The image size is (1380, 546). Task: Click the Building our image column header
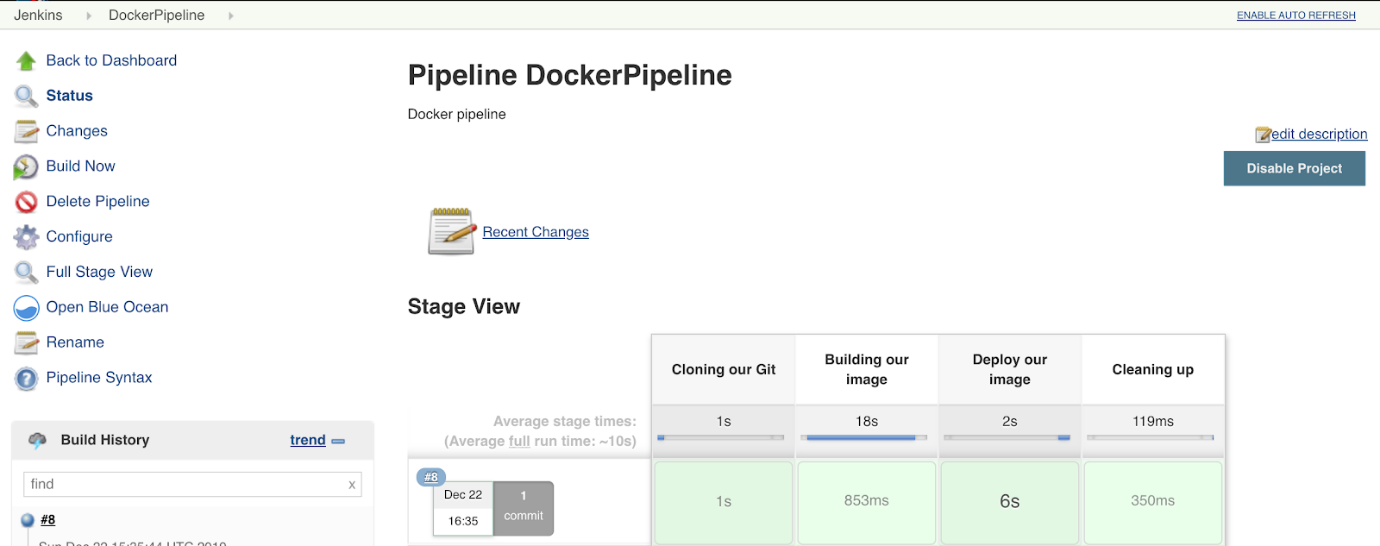tap(866, 370)
